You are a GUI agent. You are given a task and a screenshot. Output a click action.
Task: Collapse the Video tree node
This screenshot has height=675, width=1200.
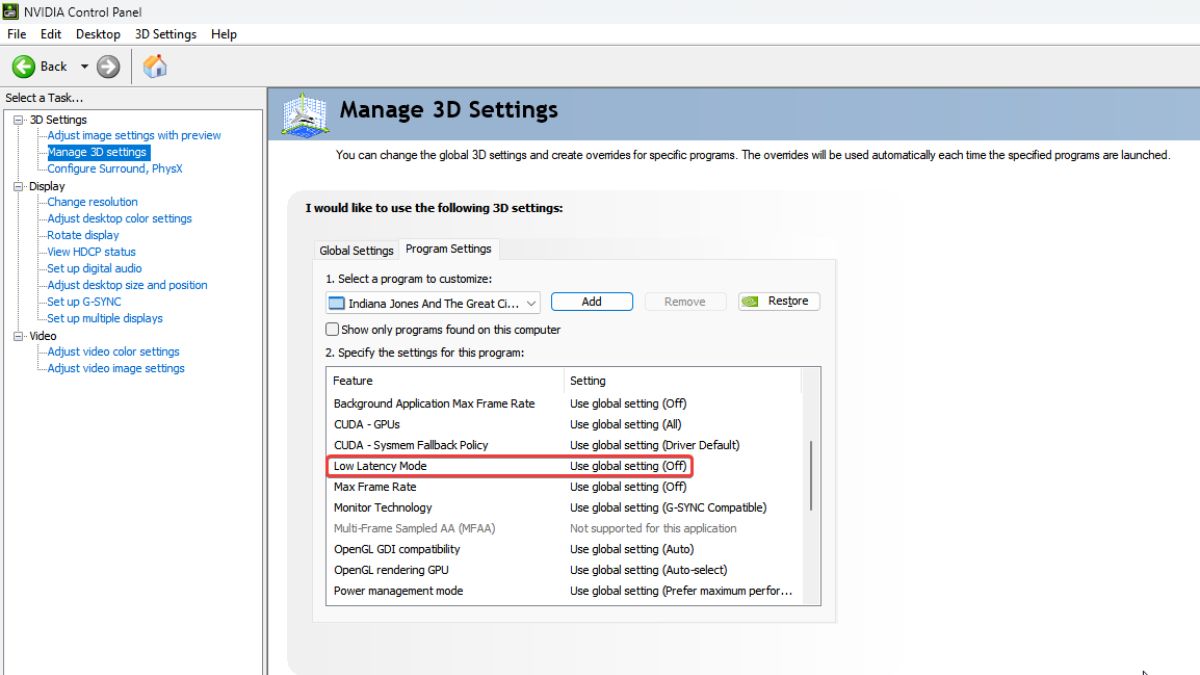click(19, 336)
